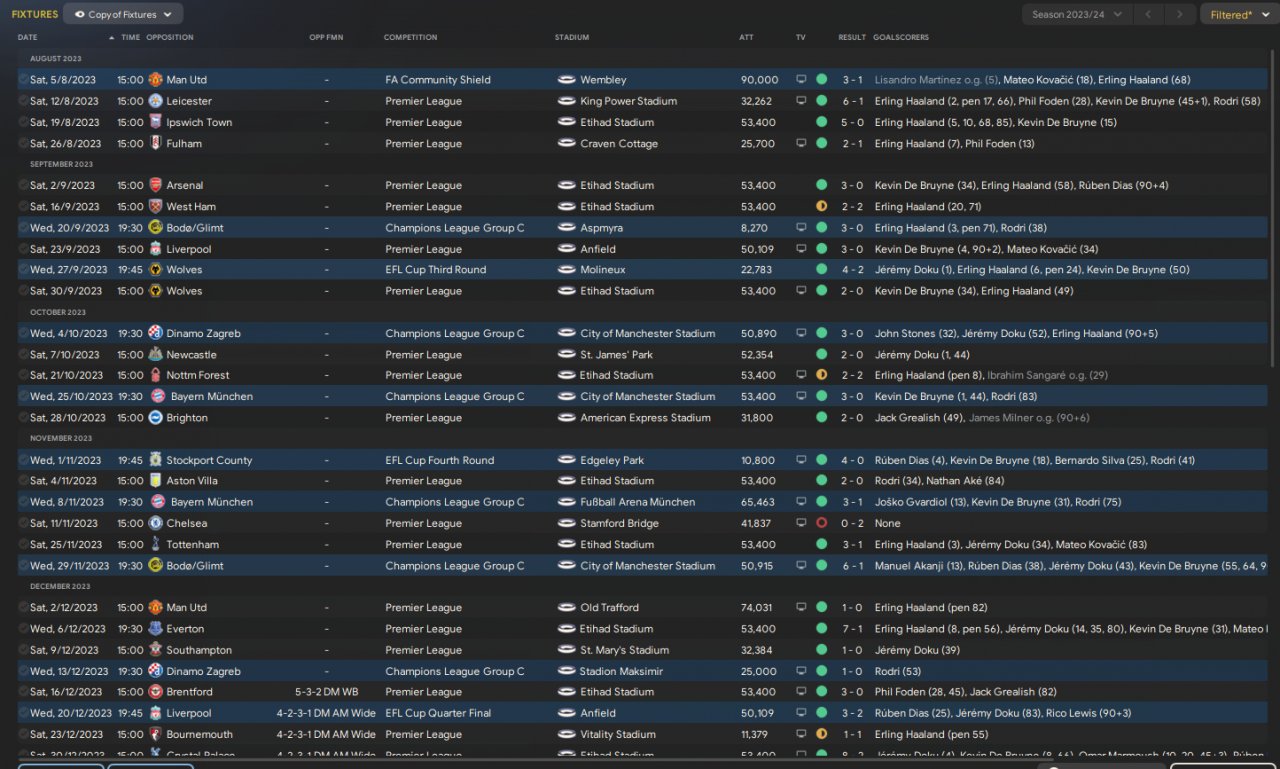Image resolution: width=1280 pixels, height=769 pixels.
Task: Toggle the checkmark for the Wed 4/10/2023 fixture
Action: click(23, 333)
